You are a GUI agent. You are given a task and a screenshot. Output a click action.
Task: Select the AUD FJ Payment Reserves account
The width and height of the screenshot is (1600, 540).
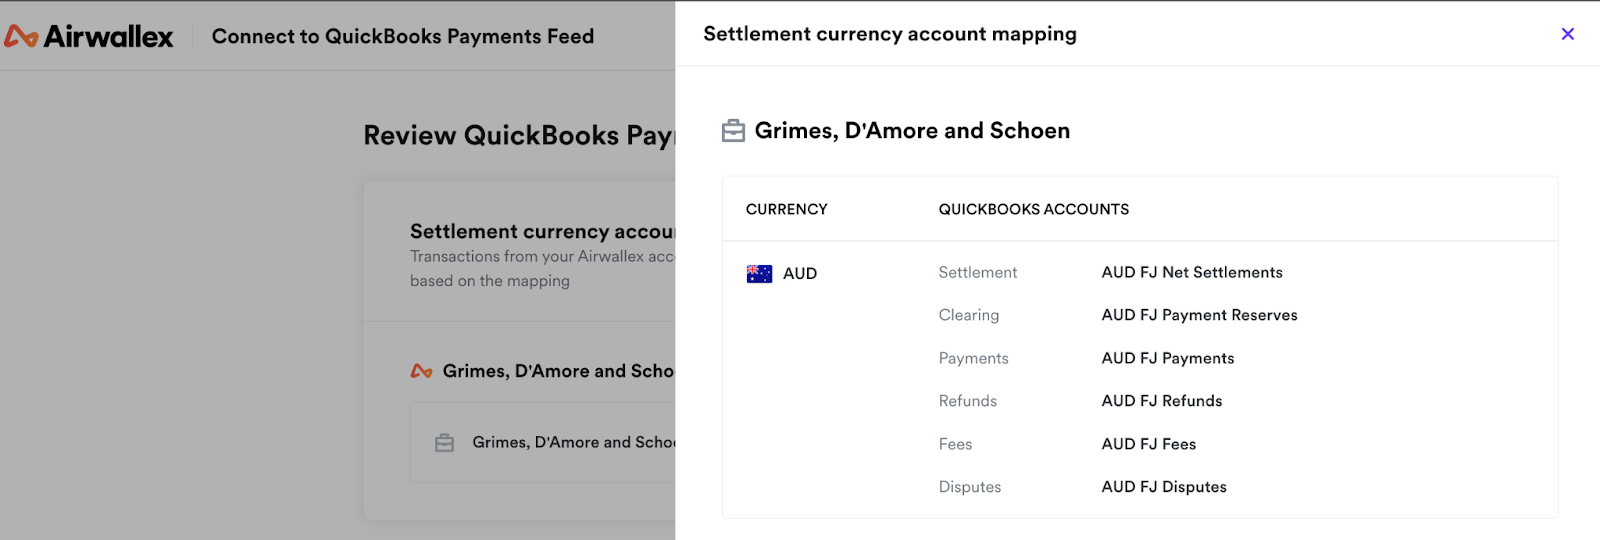click(1199, 315)
